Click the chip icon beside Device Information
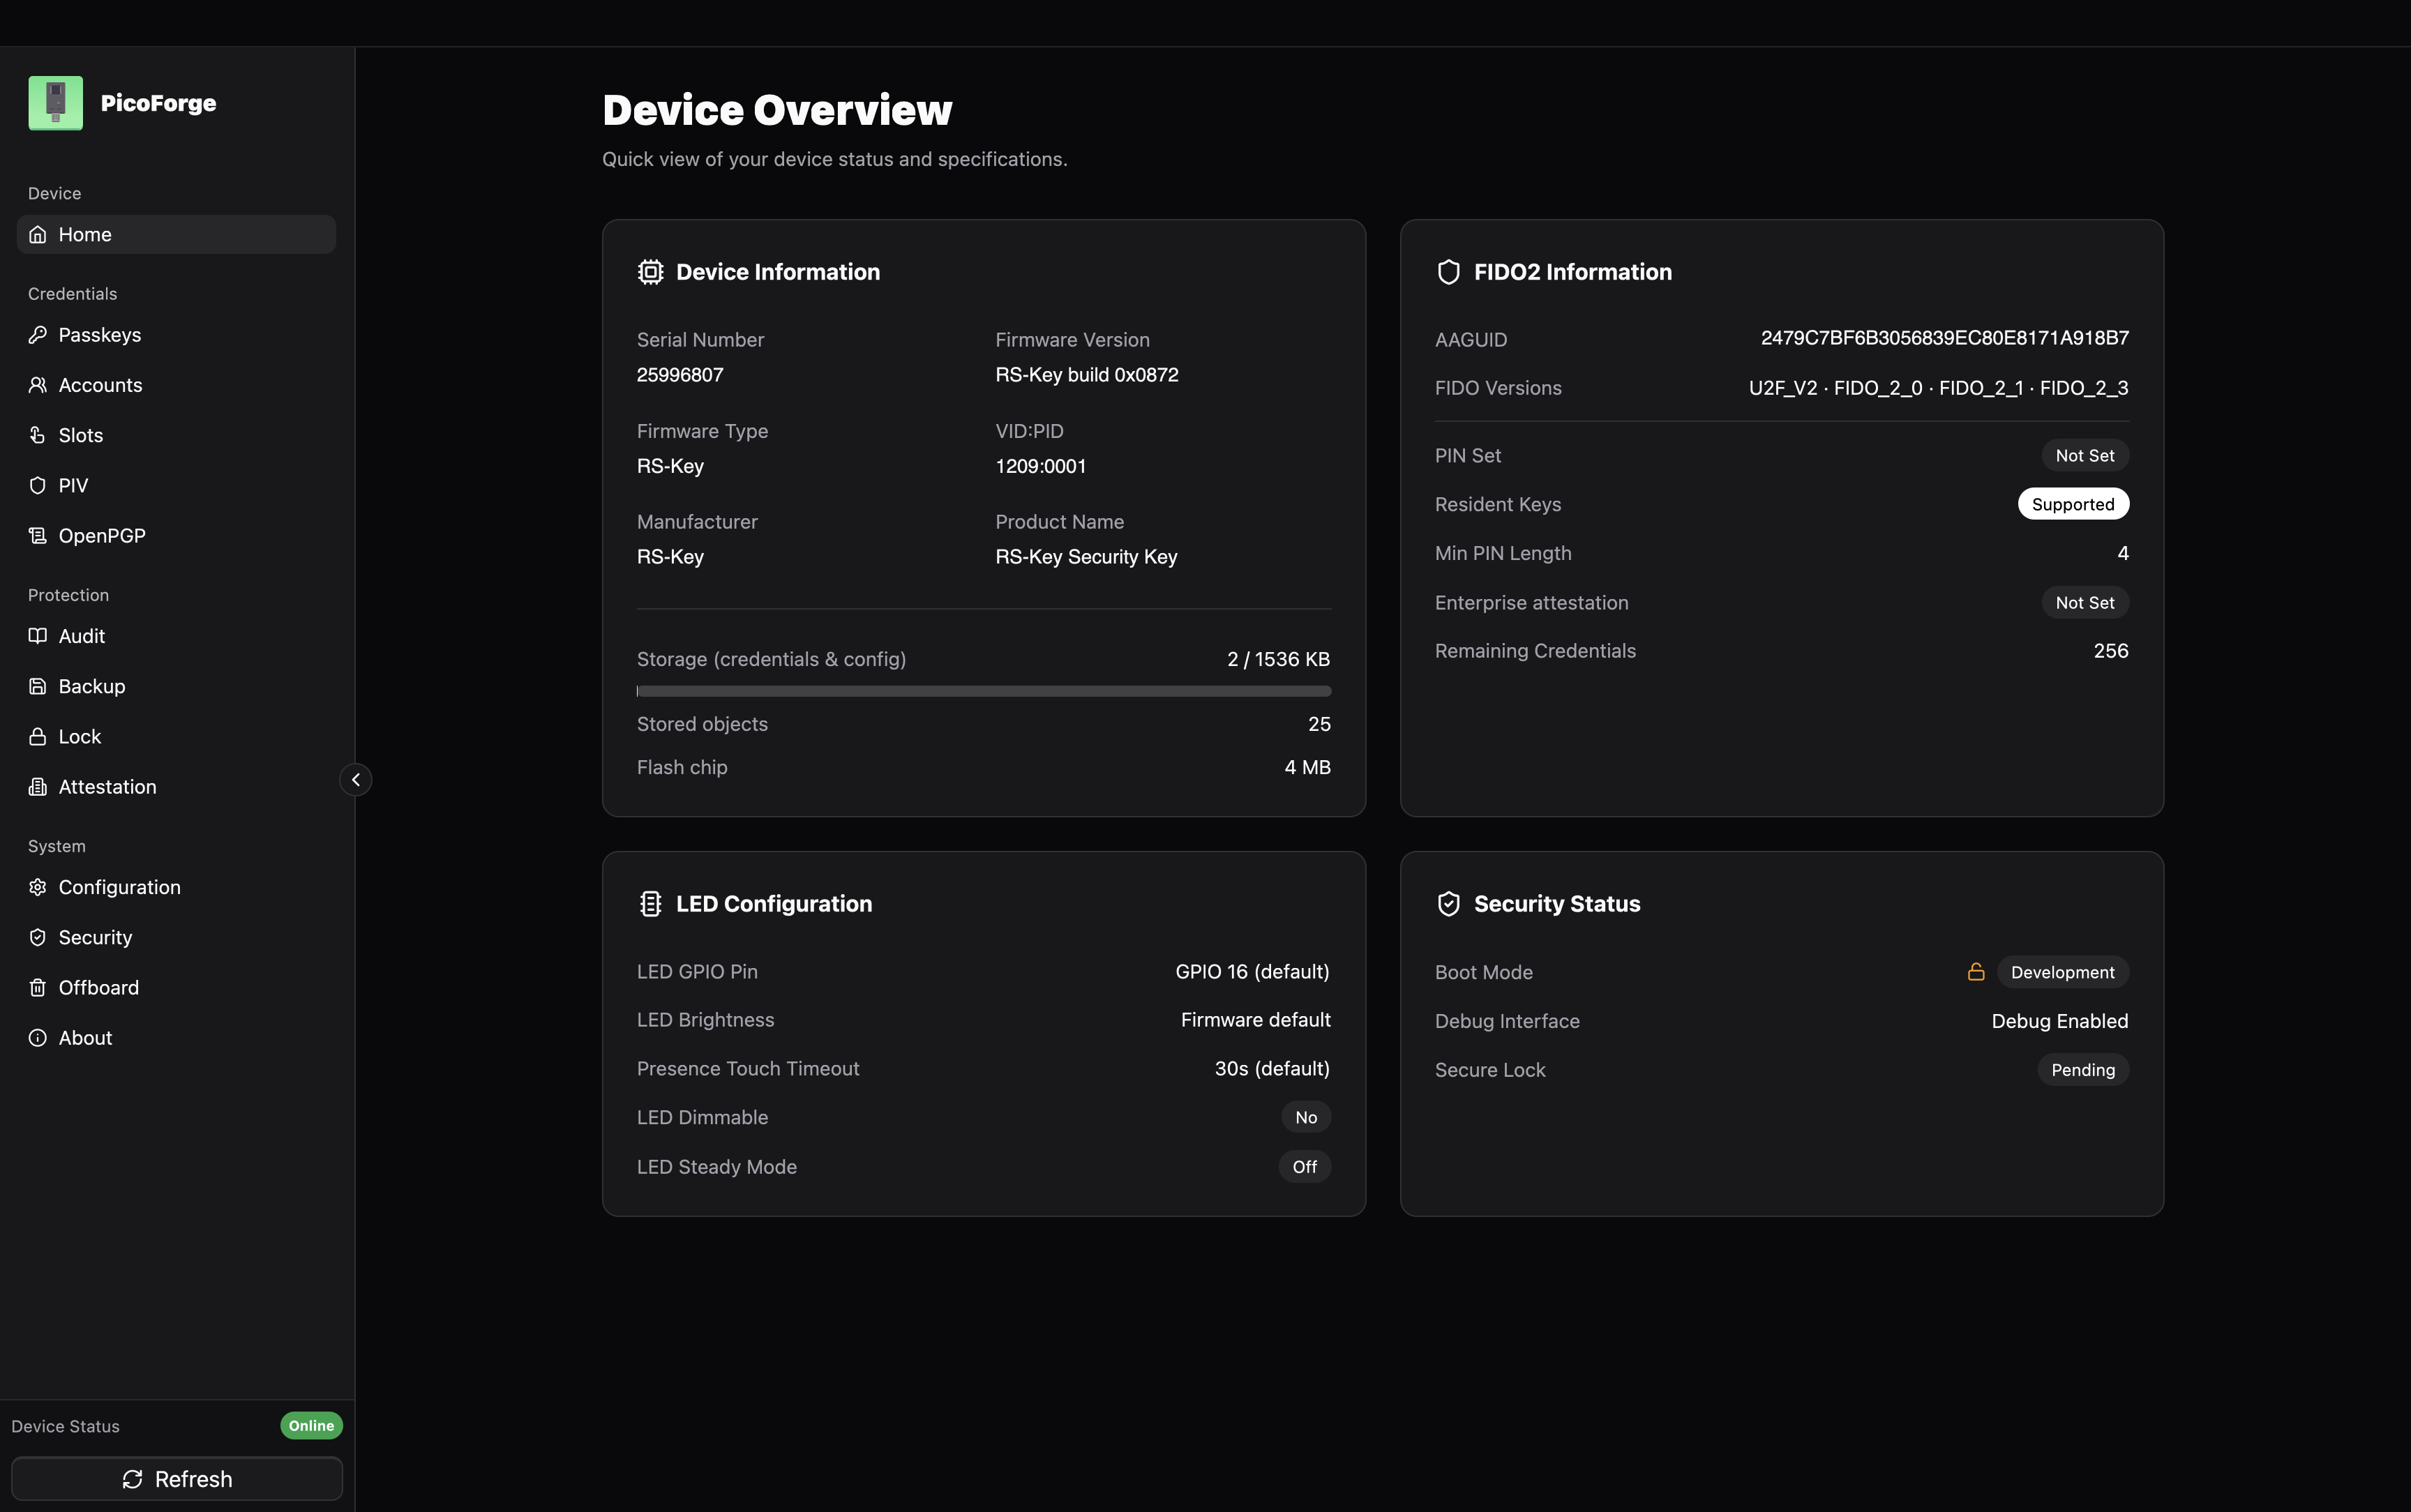Image resolution: width=2411 pixels, height=1512 pixels. click(650, 272)
